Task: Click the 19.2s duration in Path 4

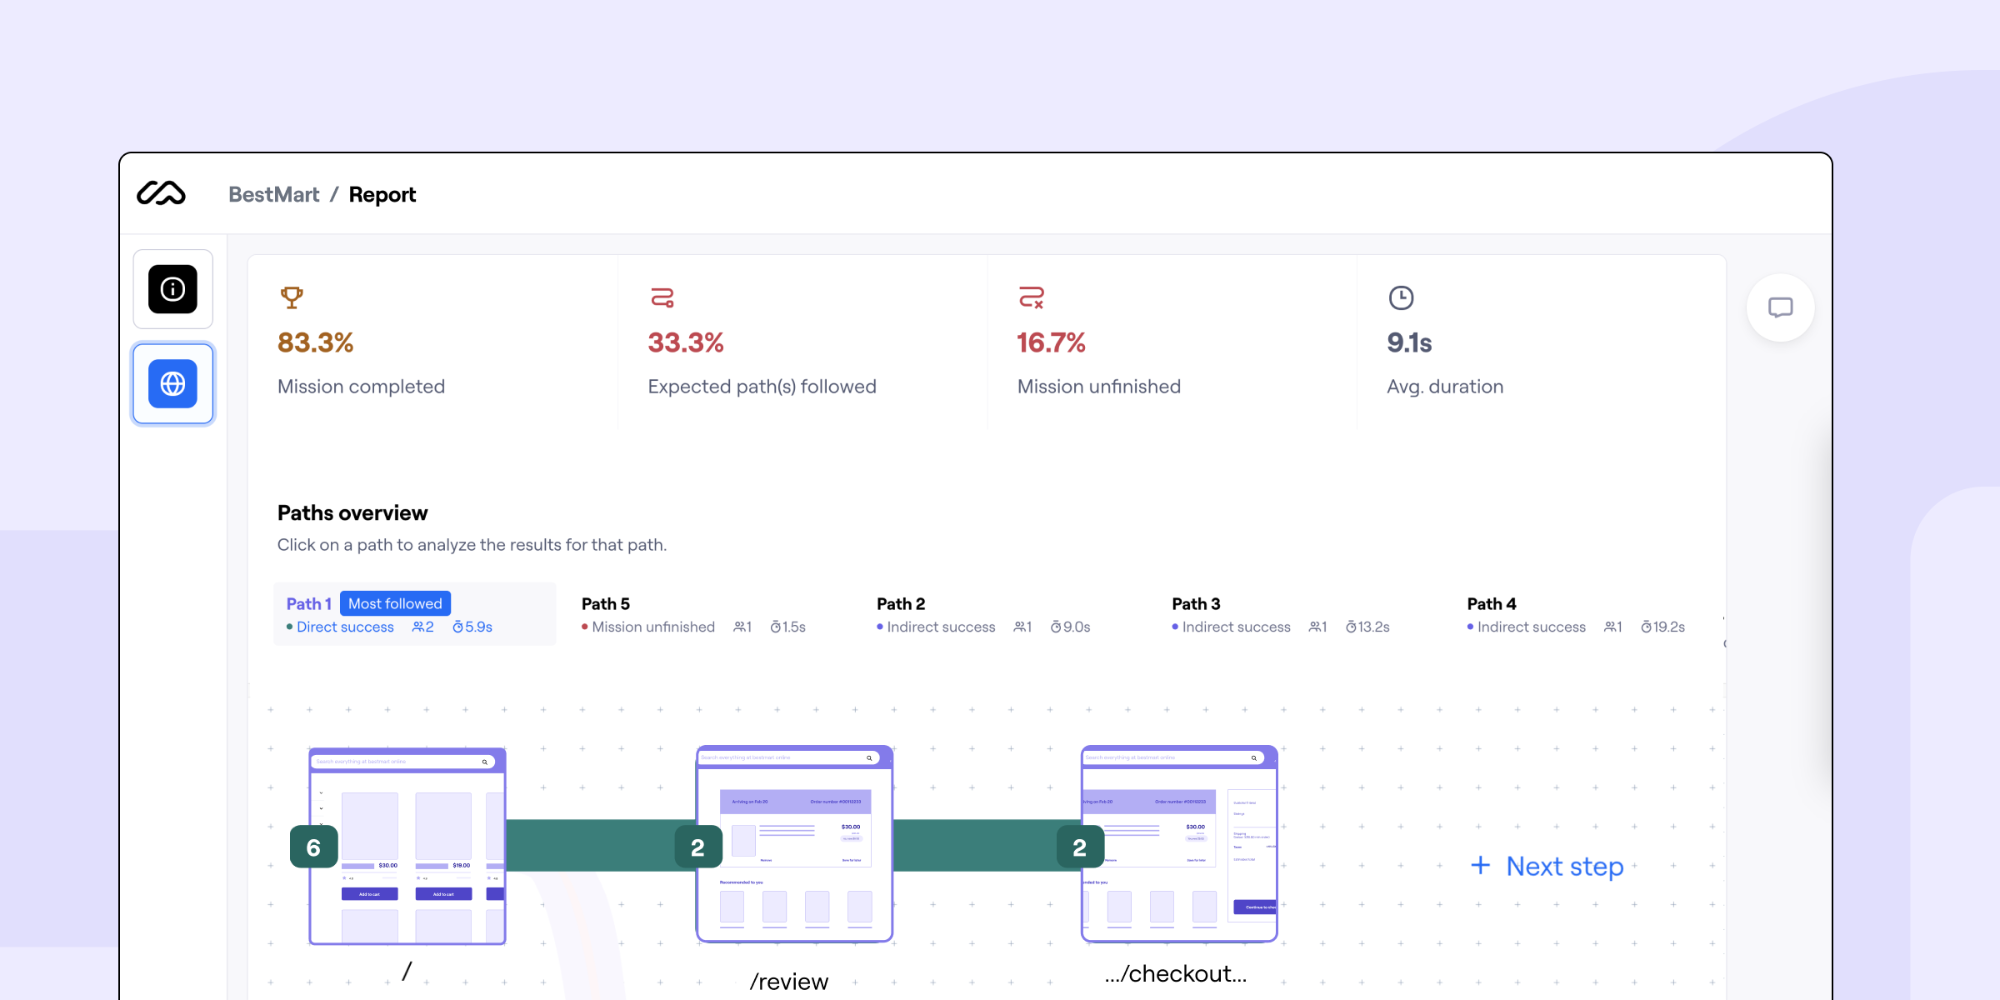Action: click(1669, 627)
